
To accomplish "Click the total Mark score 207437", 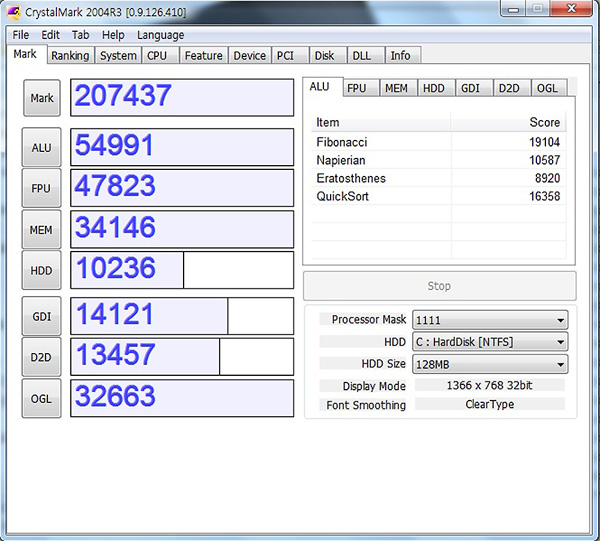I will (182, 98).
